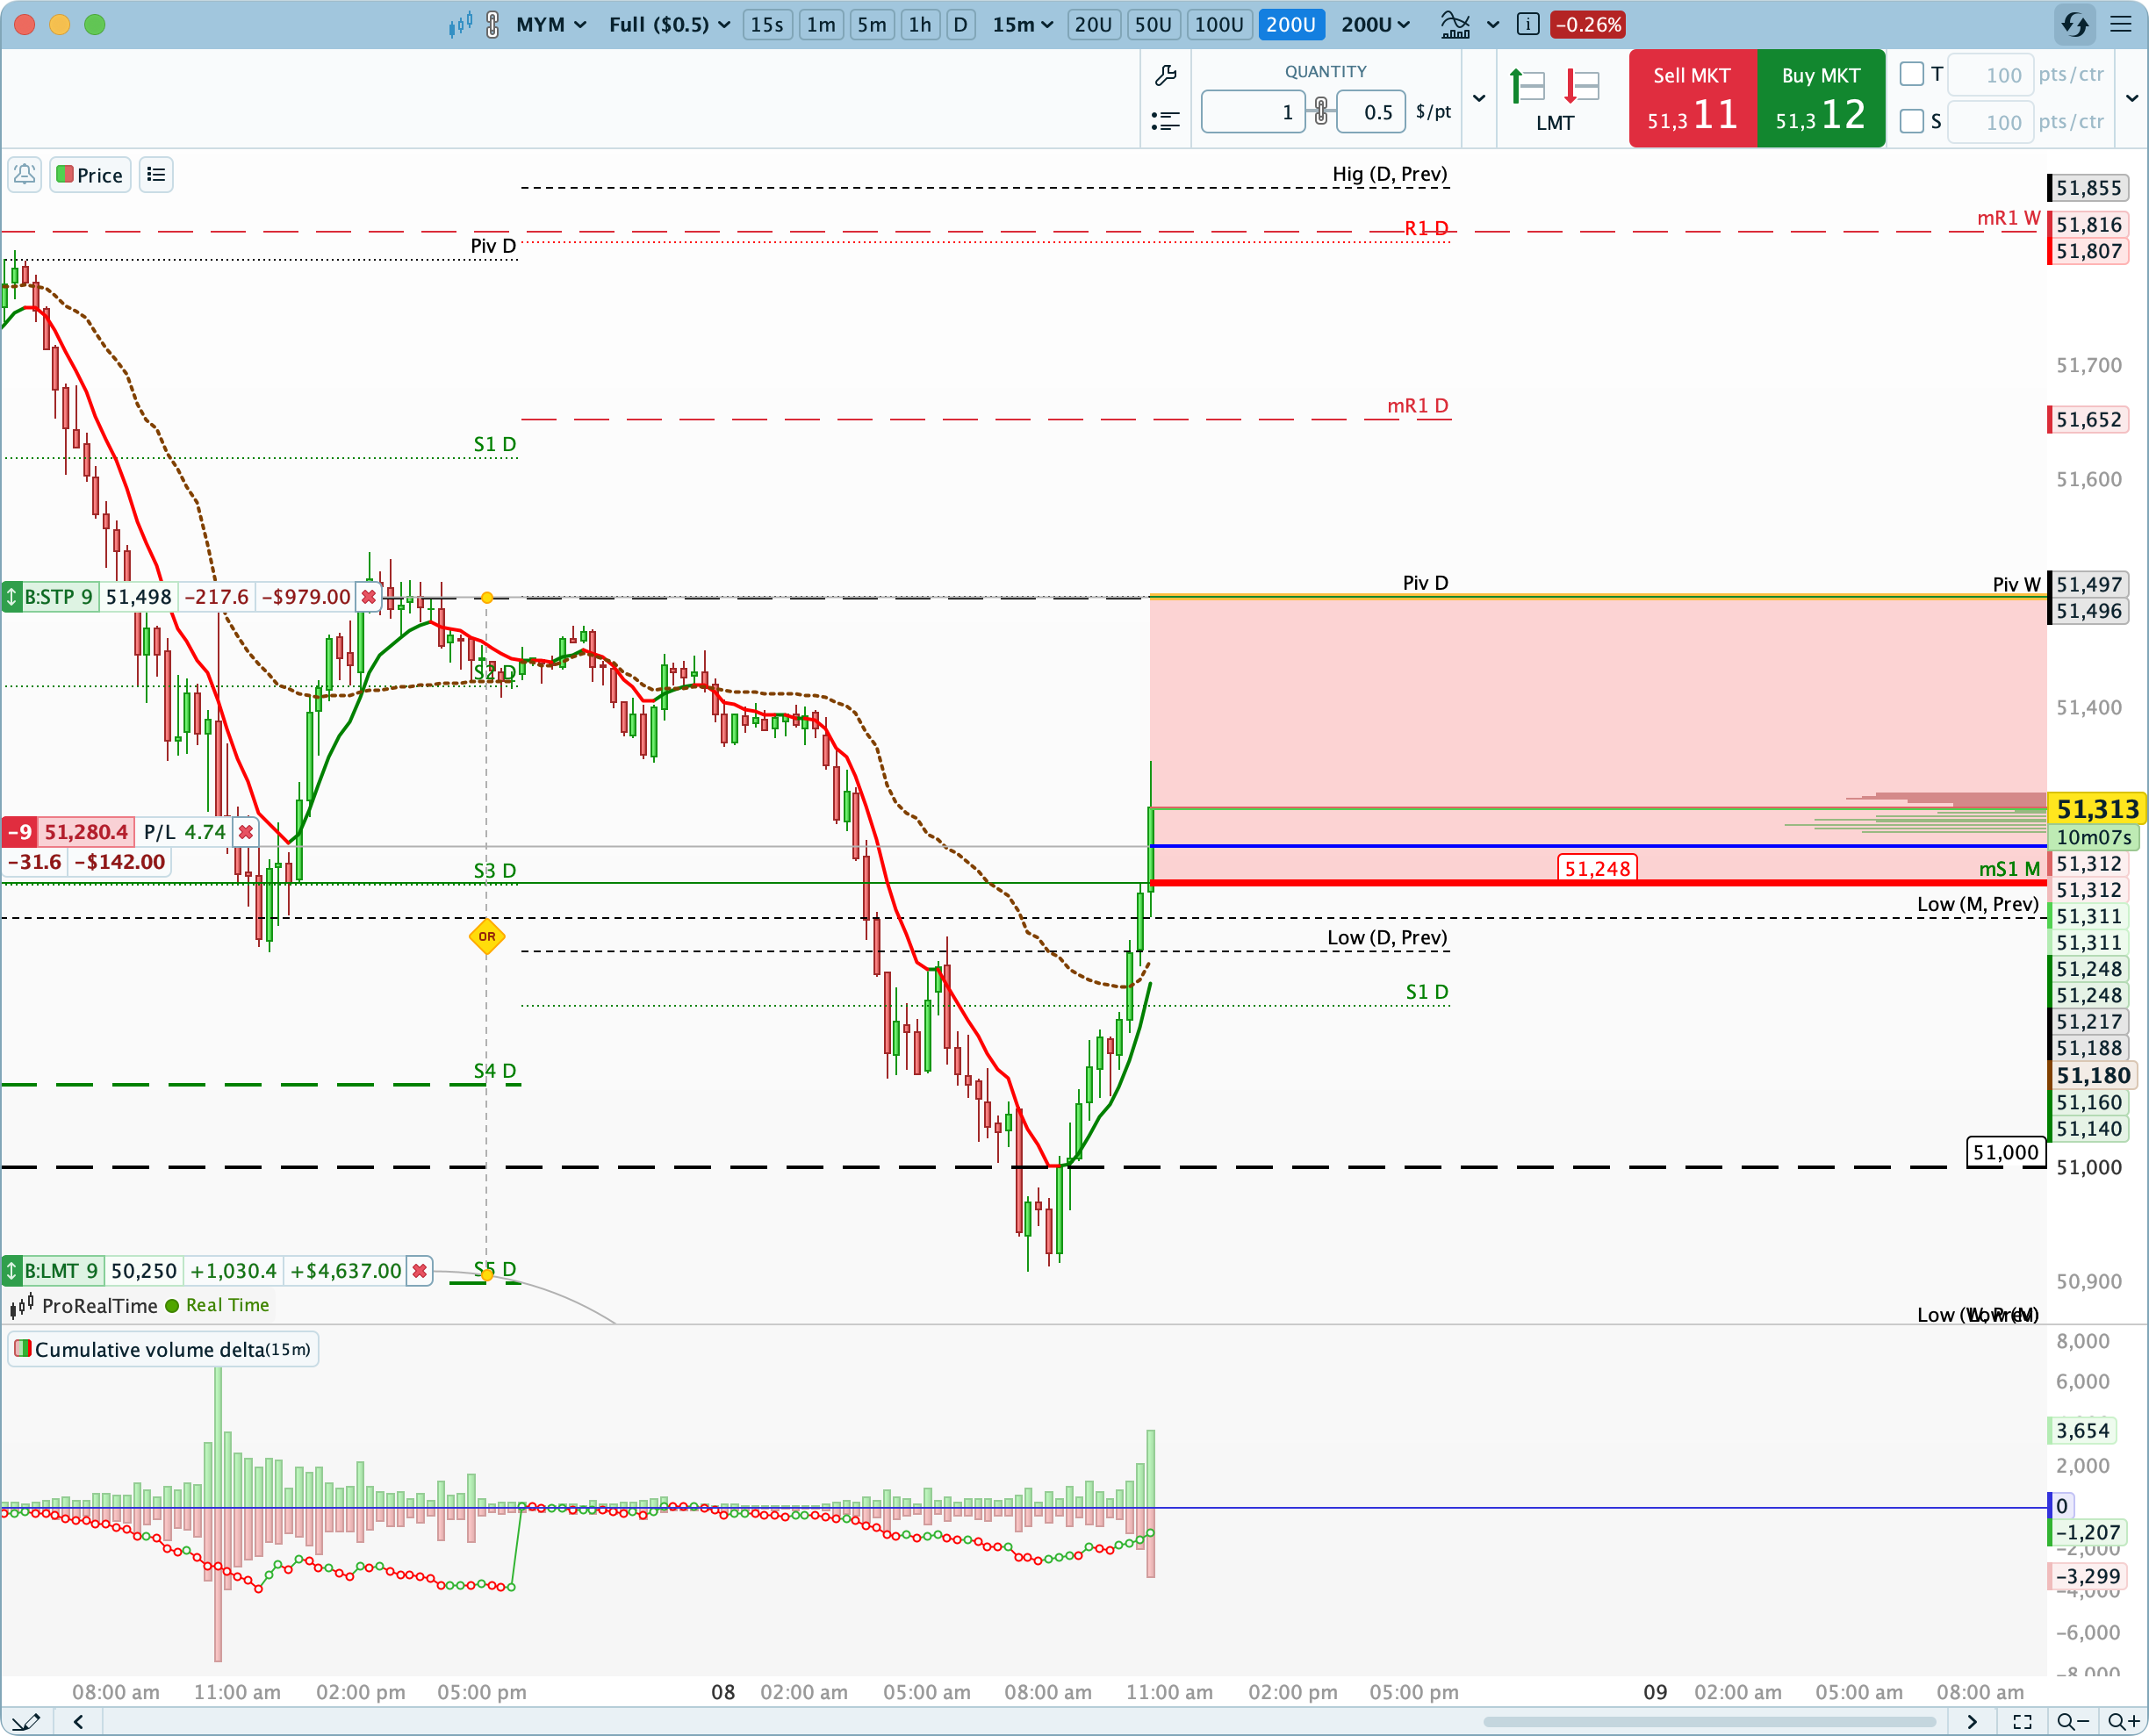Click the Sell MKT button

[x=1692, y=99]
